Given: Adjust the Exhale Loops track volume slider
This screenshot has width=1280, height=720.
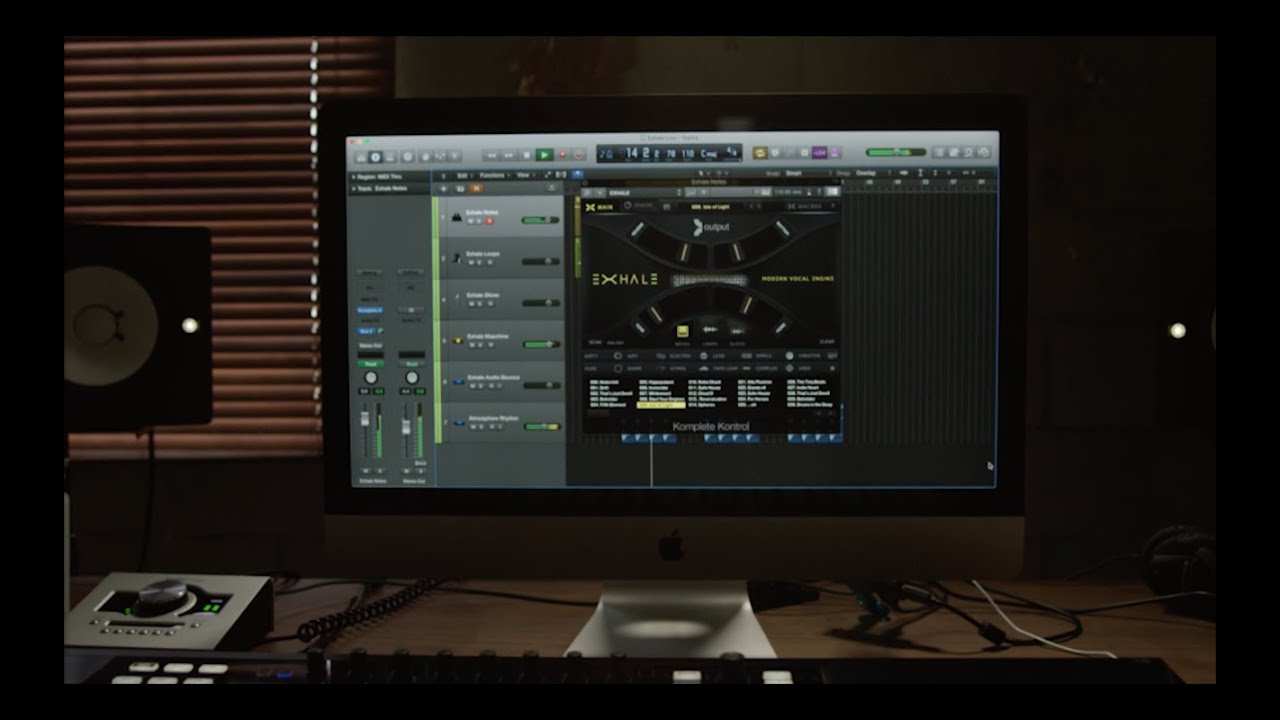Looking at the screenshot, I should 540,261.
